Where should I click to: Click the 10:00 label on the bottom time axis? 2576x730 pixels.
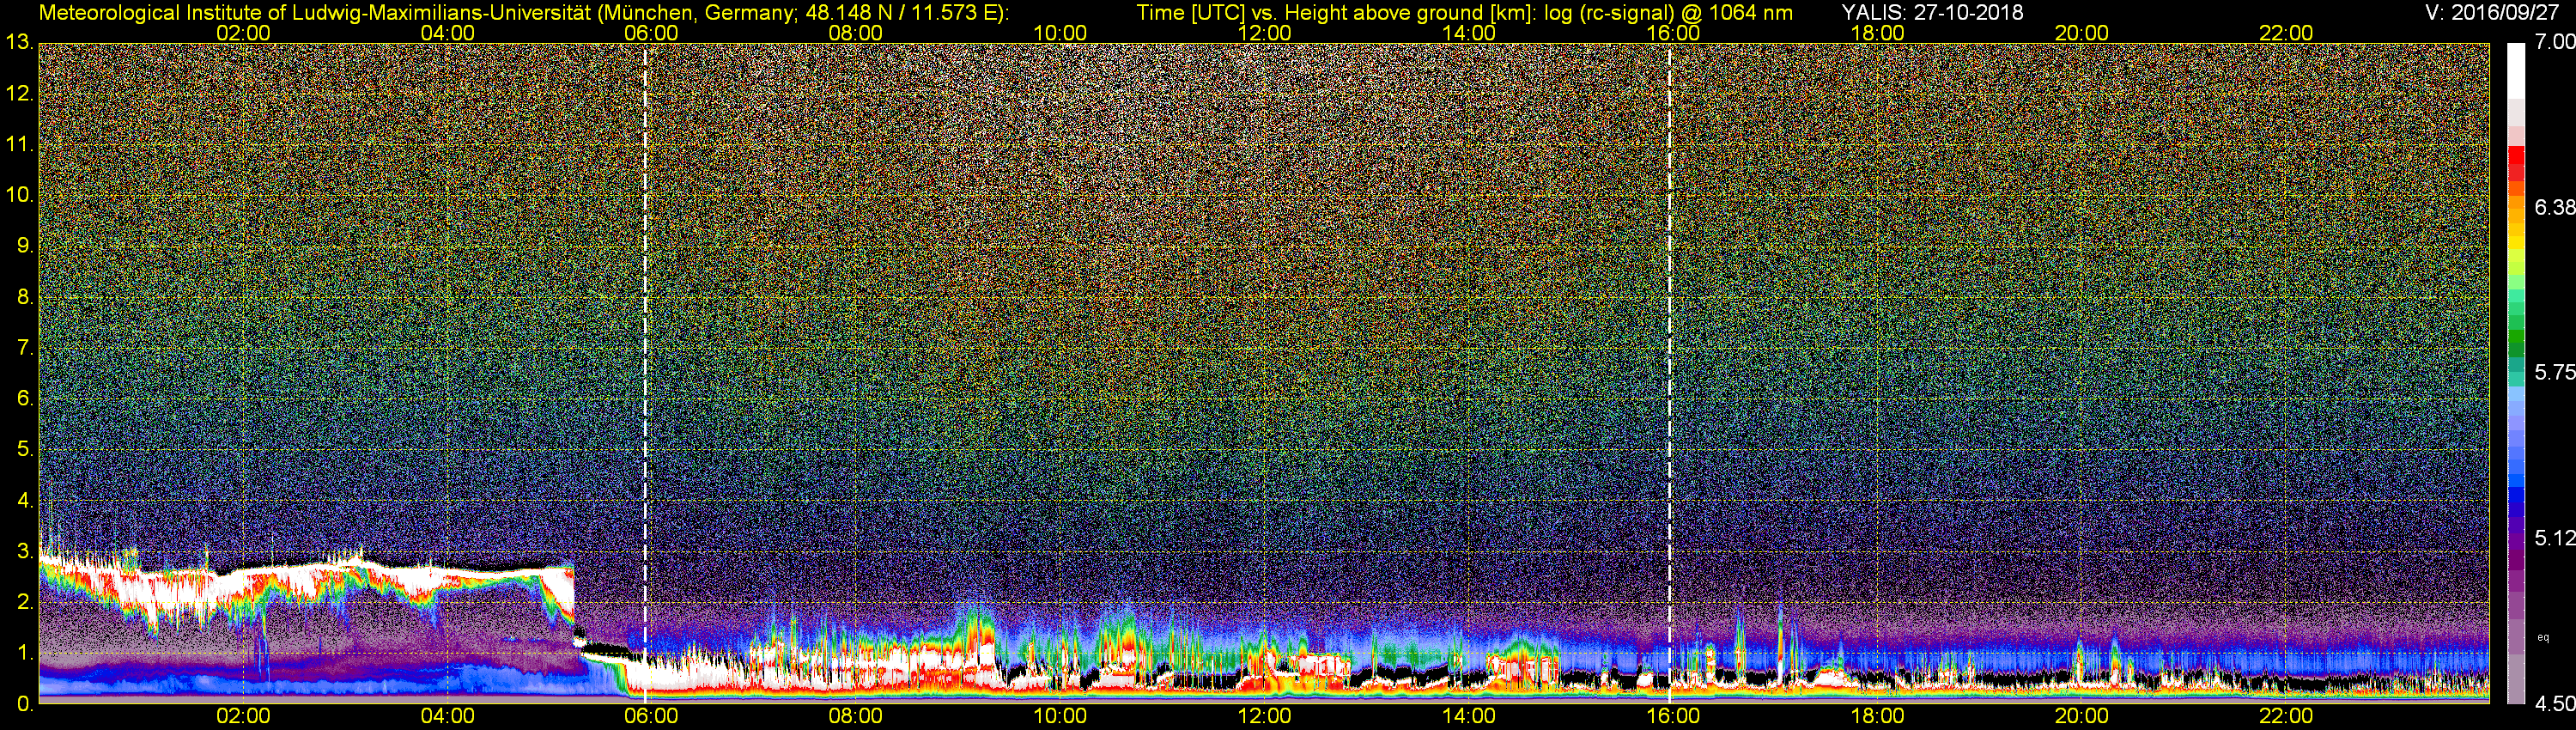[1060, 716]
